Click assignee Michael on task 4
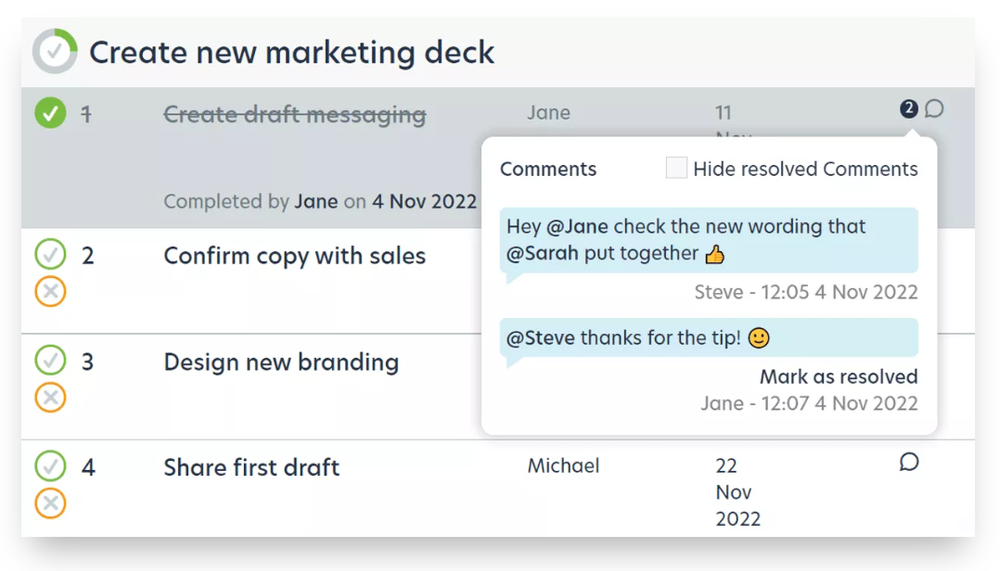The width and height of the screenshot is (1000, 571). (563, 466)
